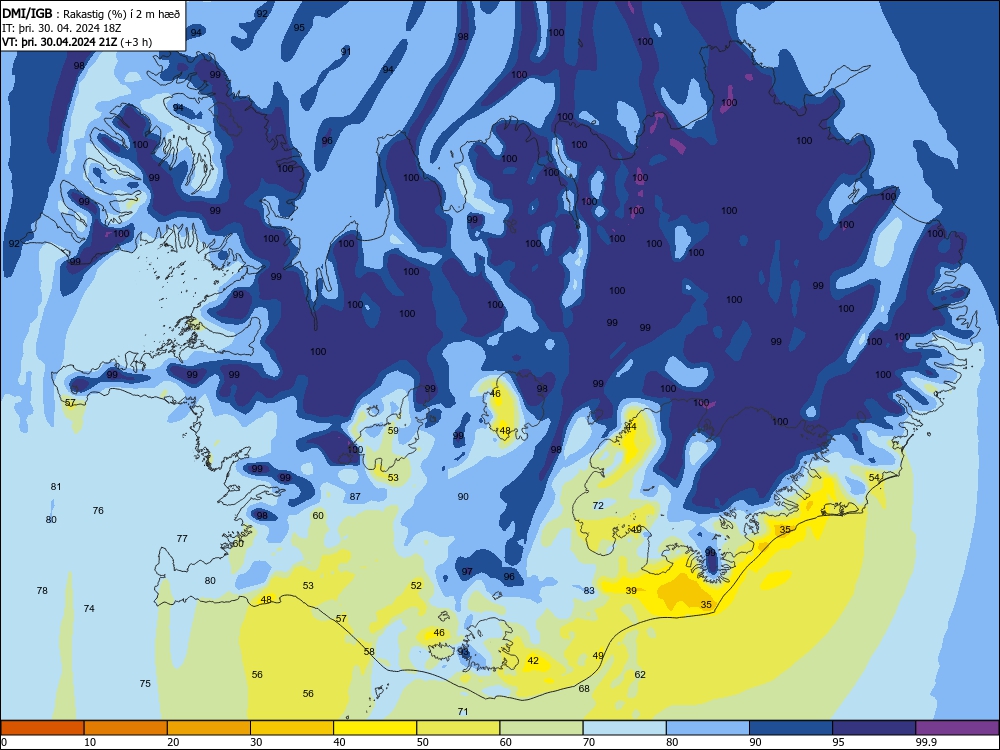This screenshot has height=750, width=1000.
Task: Click the map value '95' near the top
Action: coord(299,27)
